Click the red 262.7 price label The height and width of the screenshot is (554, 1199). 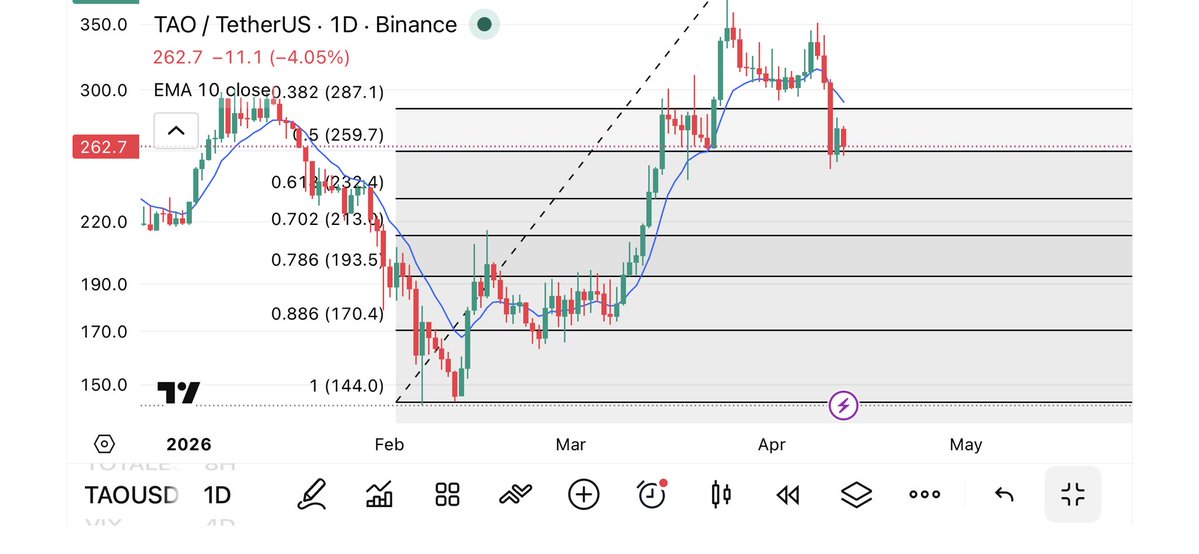[x=104, y=147]
